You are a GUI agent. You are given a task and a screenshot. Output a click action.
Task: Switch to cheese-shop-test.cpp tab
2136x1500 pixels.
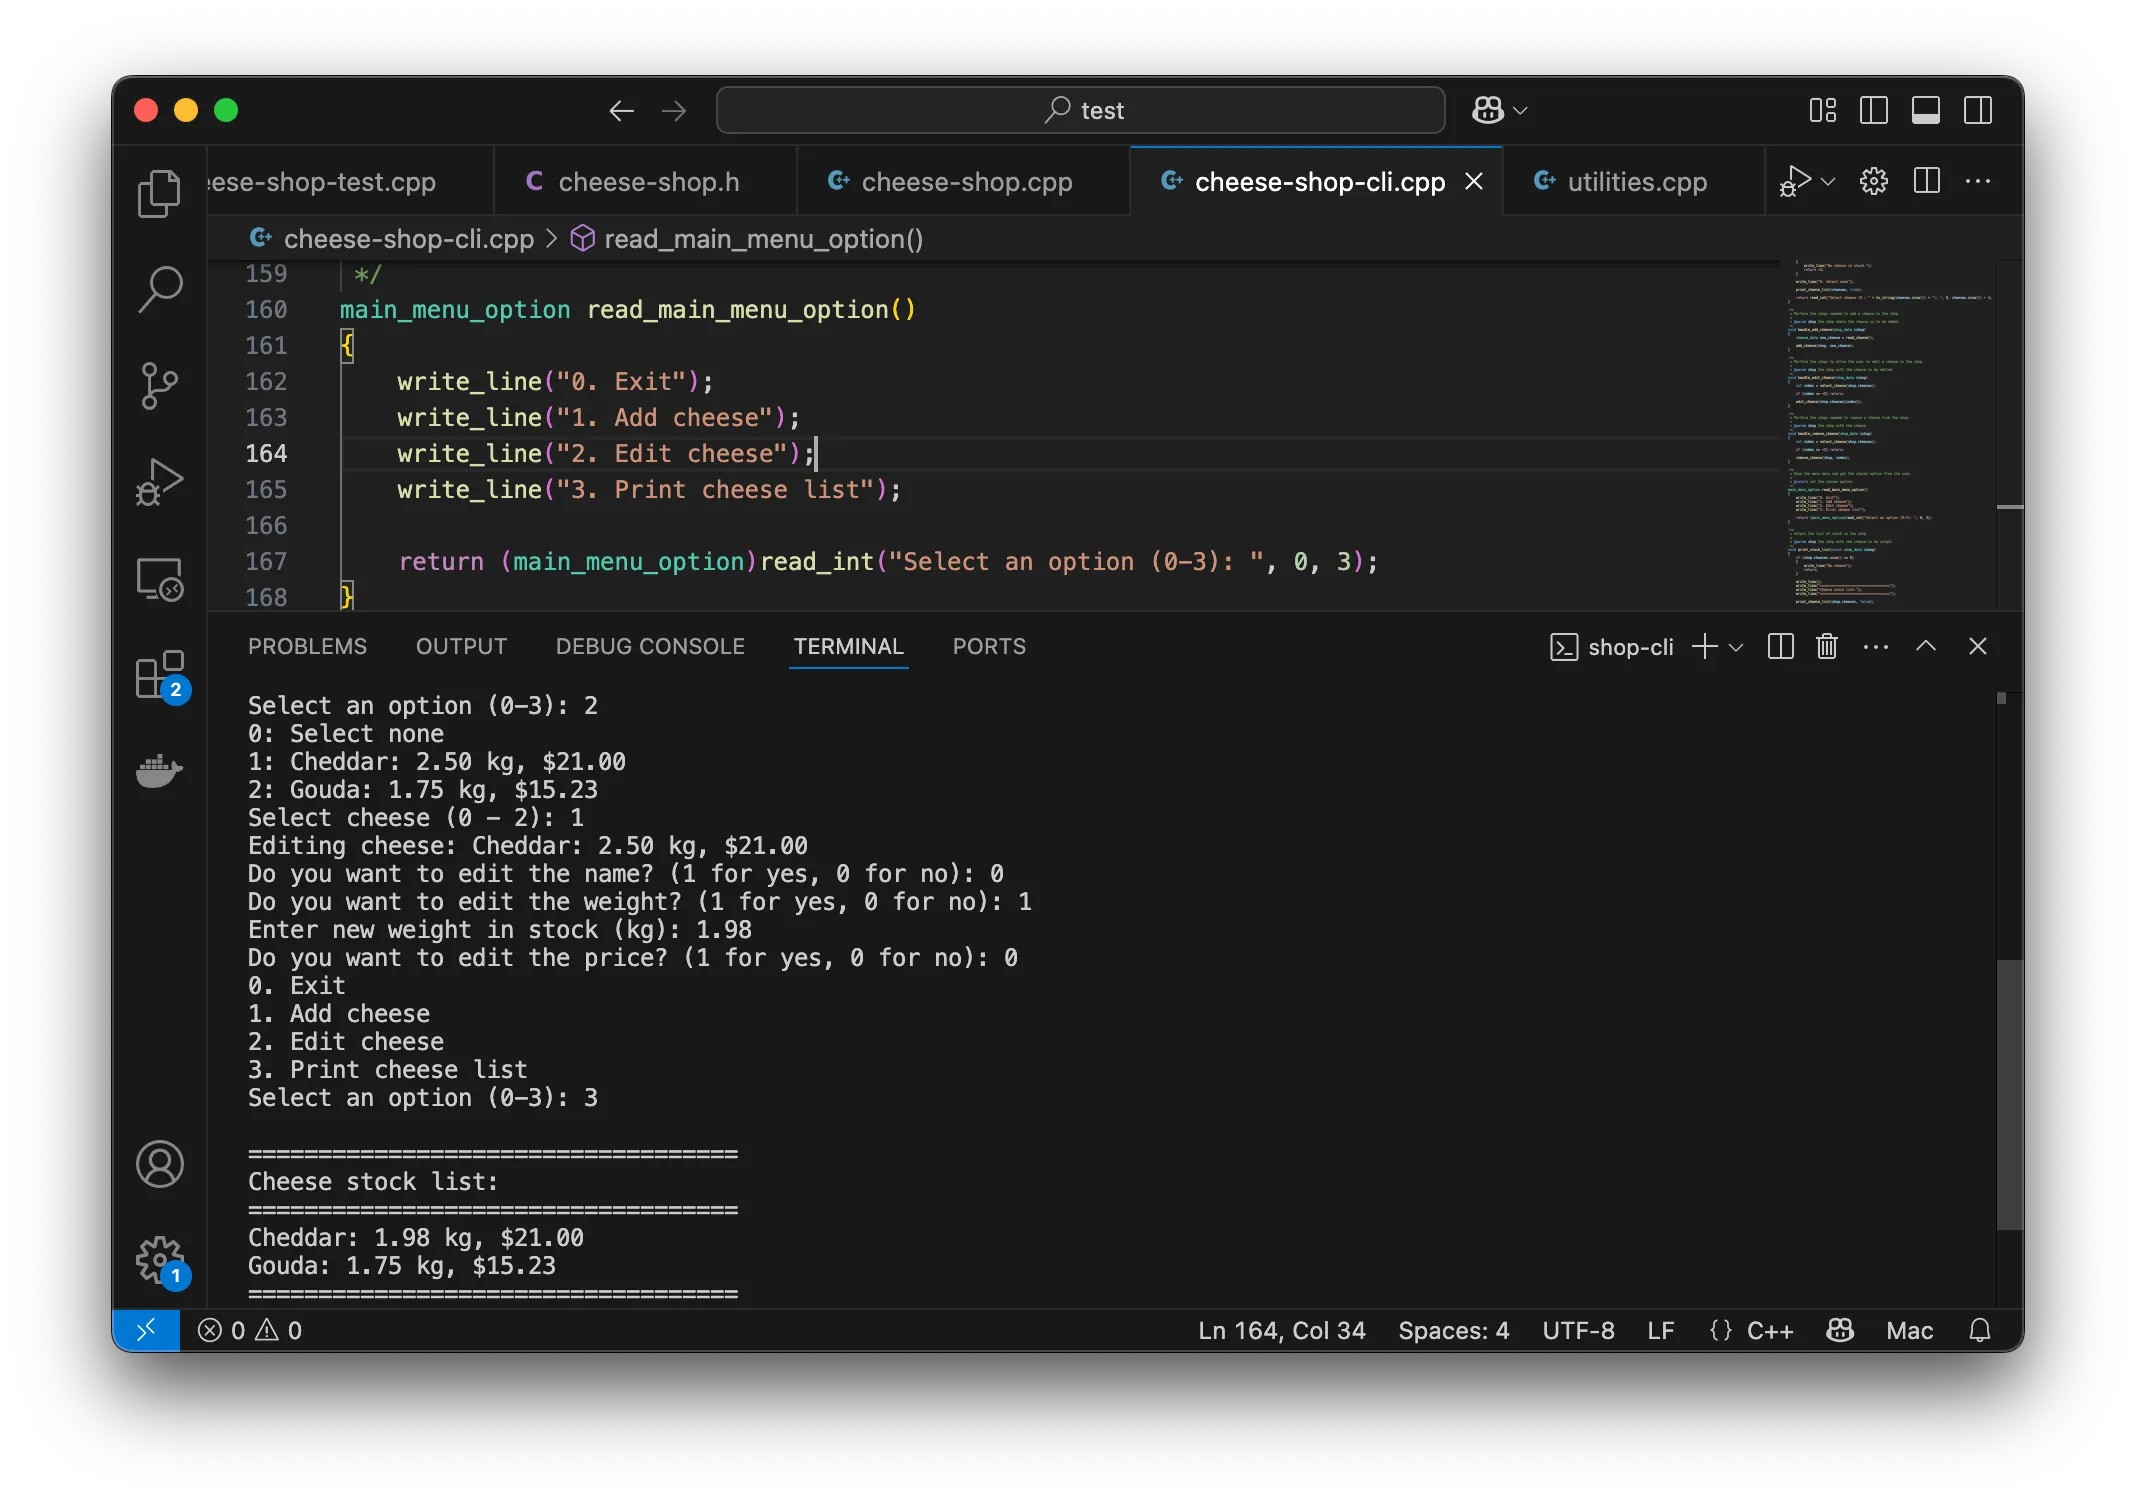pyautogui.click(x=350, y=182)
